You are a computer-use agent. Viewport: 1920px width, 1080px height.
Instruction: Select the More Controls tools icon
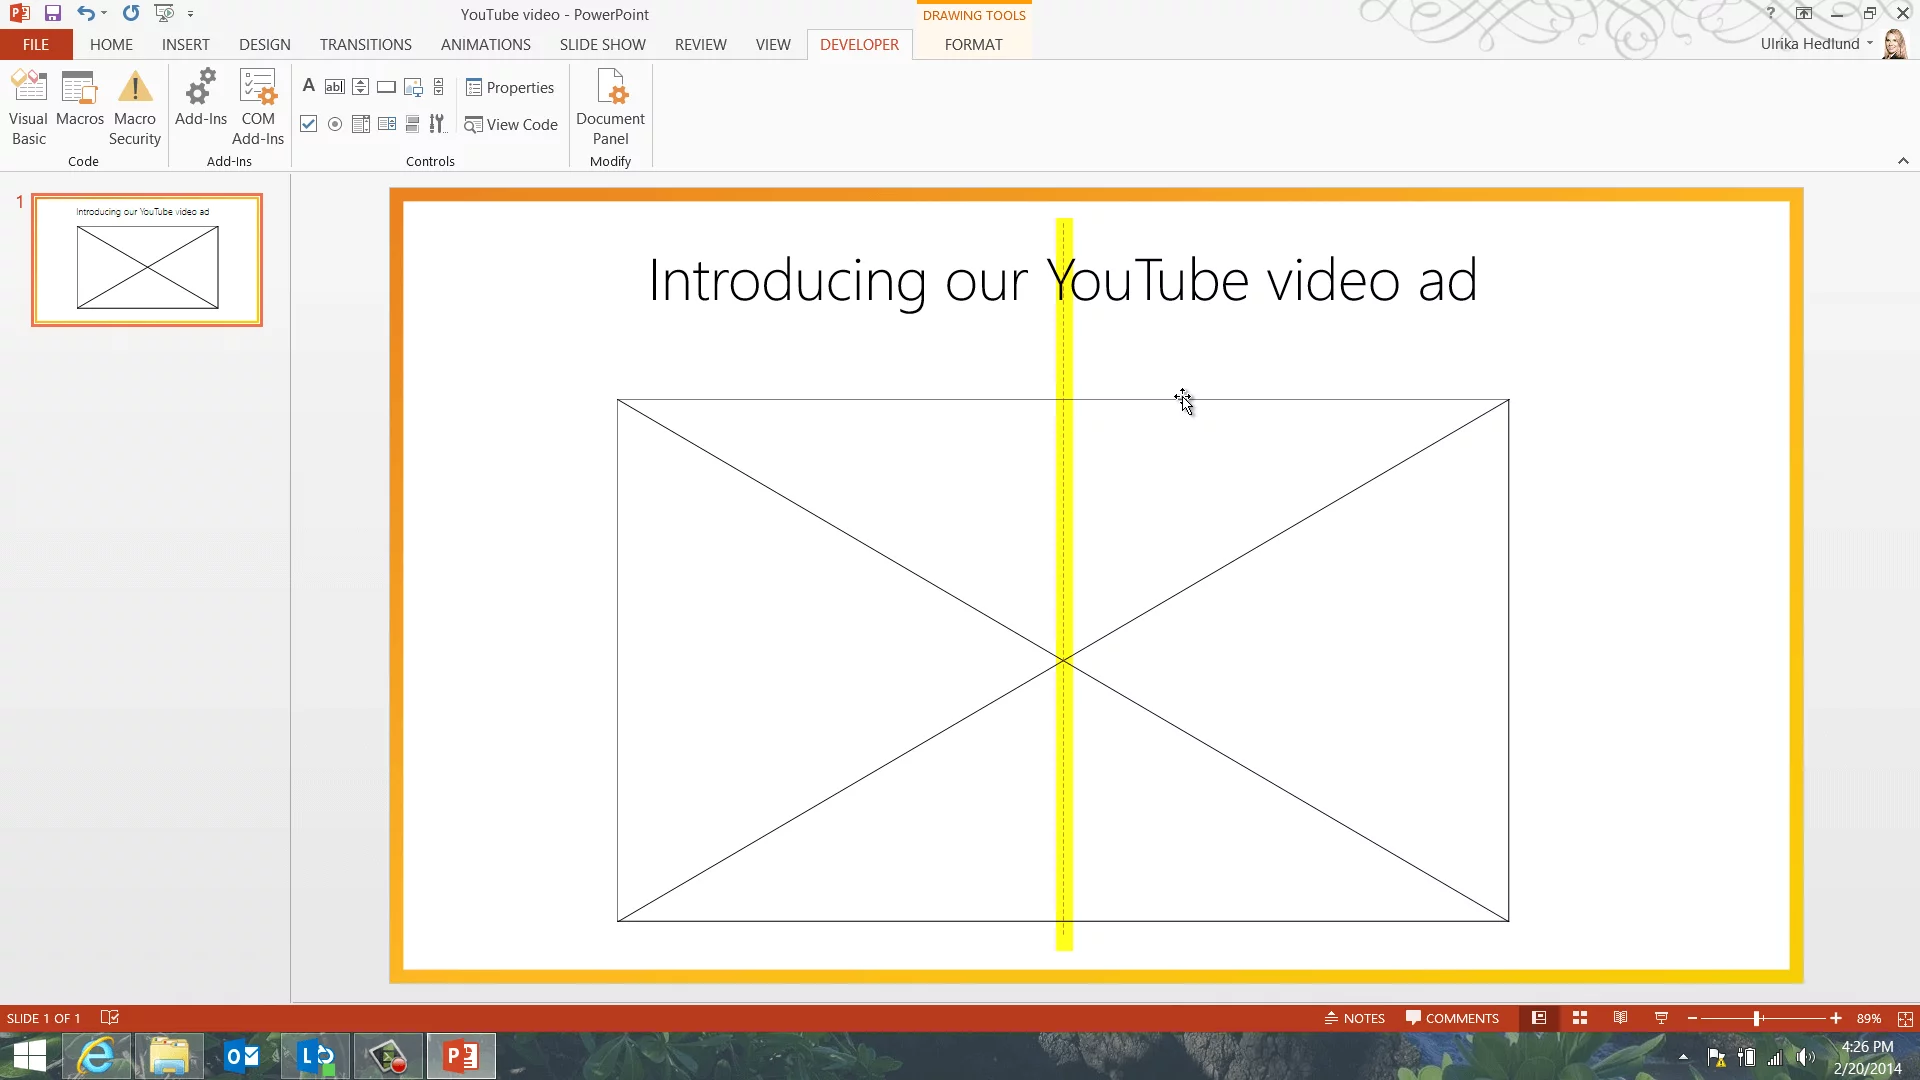437,124
